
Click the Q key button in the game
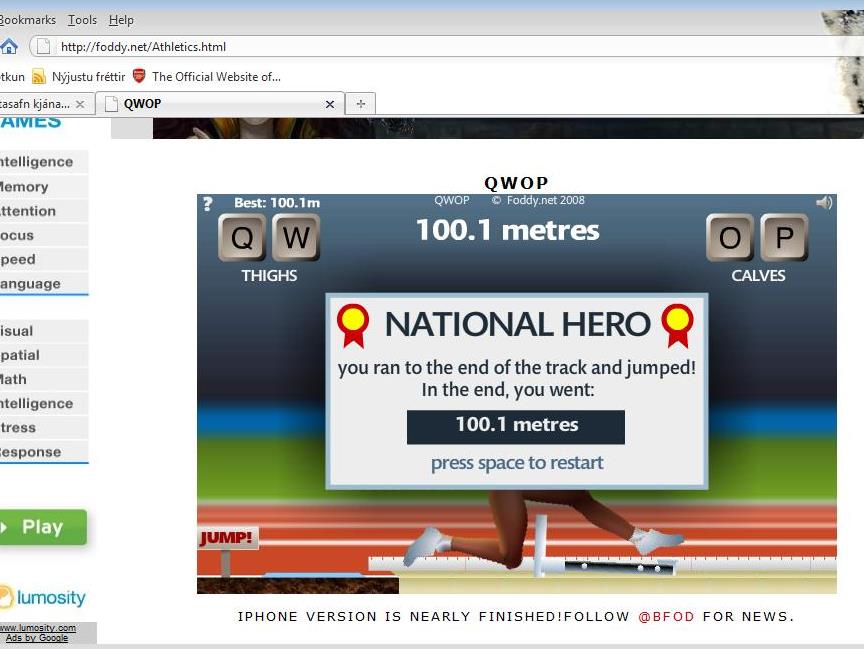(242, 237)
